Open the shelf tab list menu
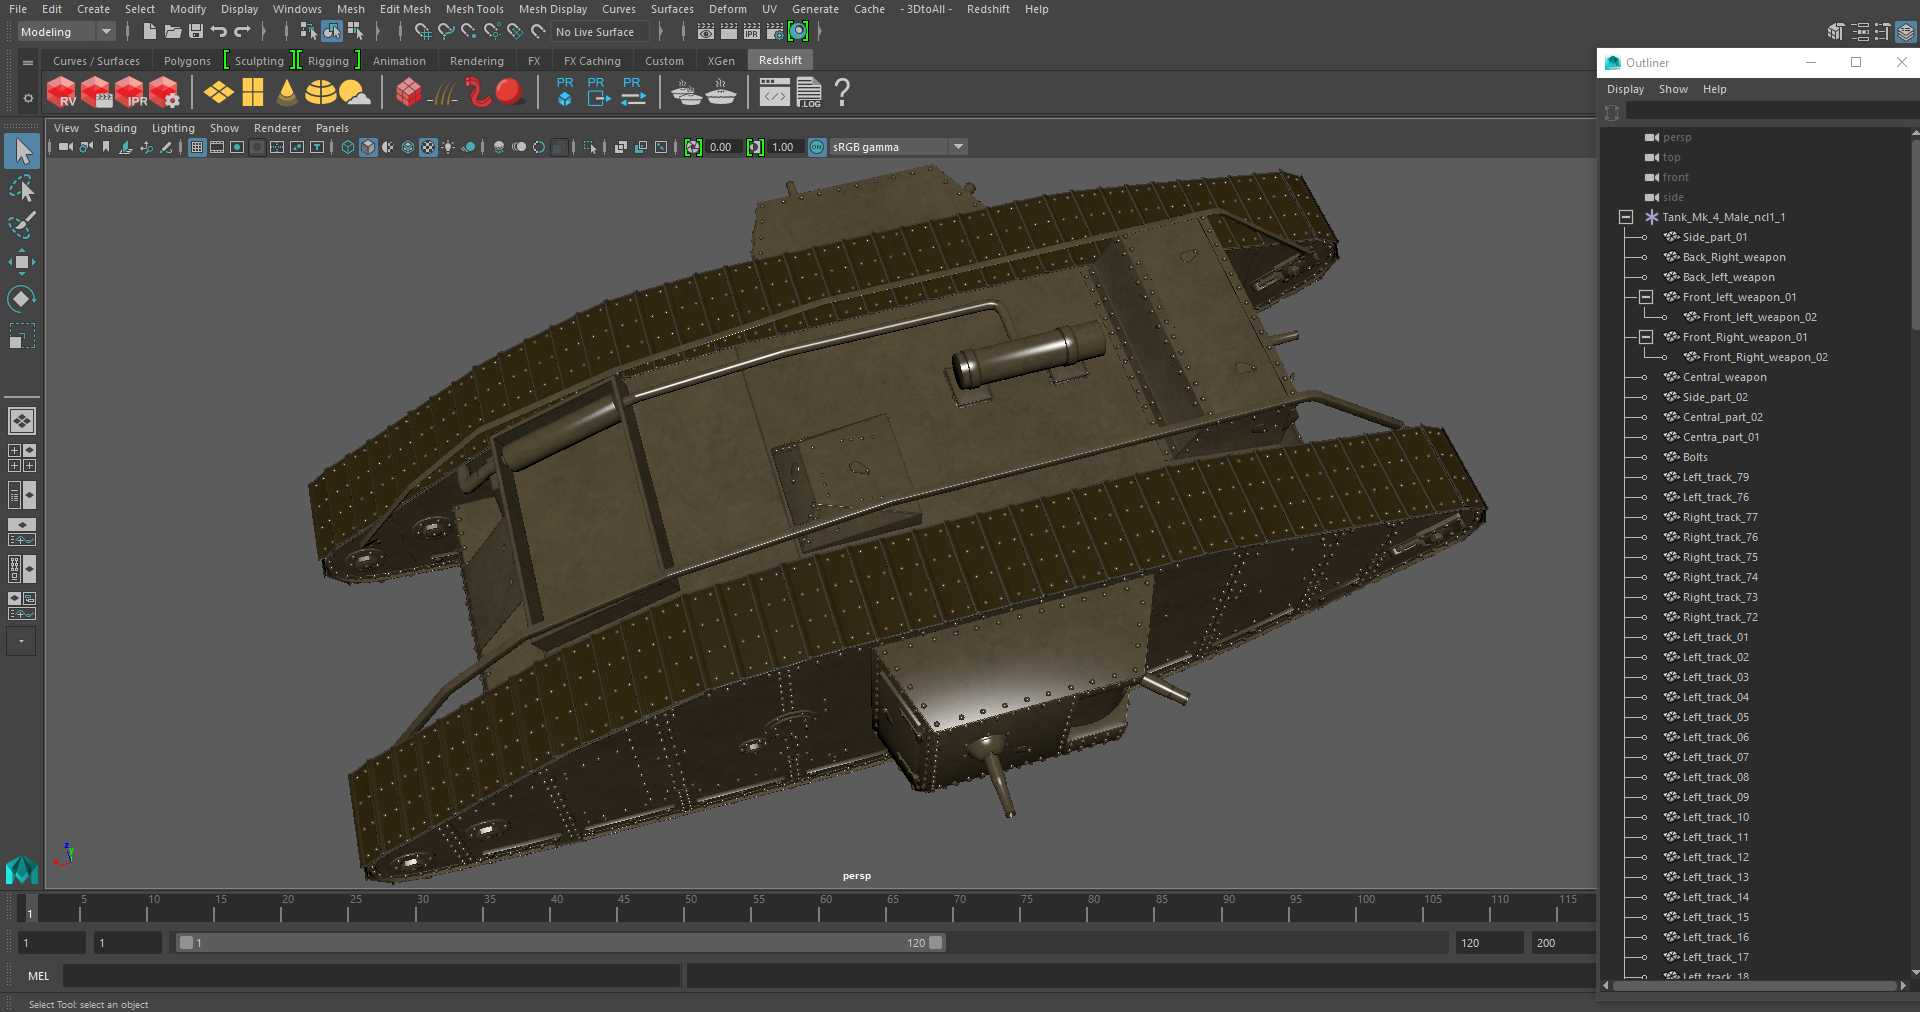This screenshot has width=1920, height=1012. coord(28,62)
